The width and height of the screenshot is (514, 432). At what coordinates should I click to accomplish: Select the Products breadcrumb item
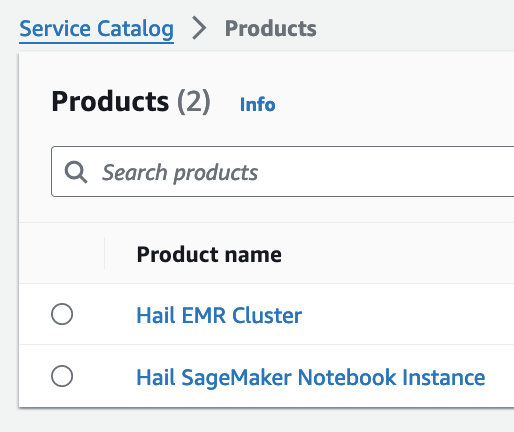270,28
